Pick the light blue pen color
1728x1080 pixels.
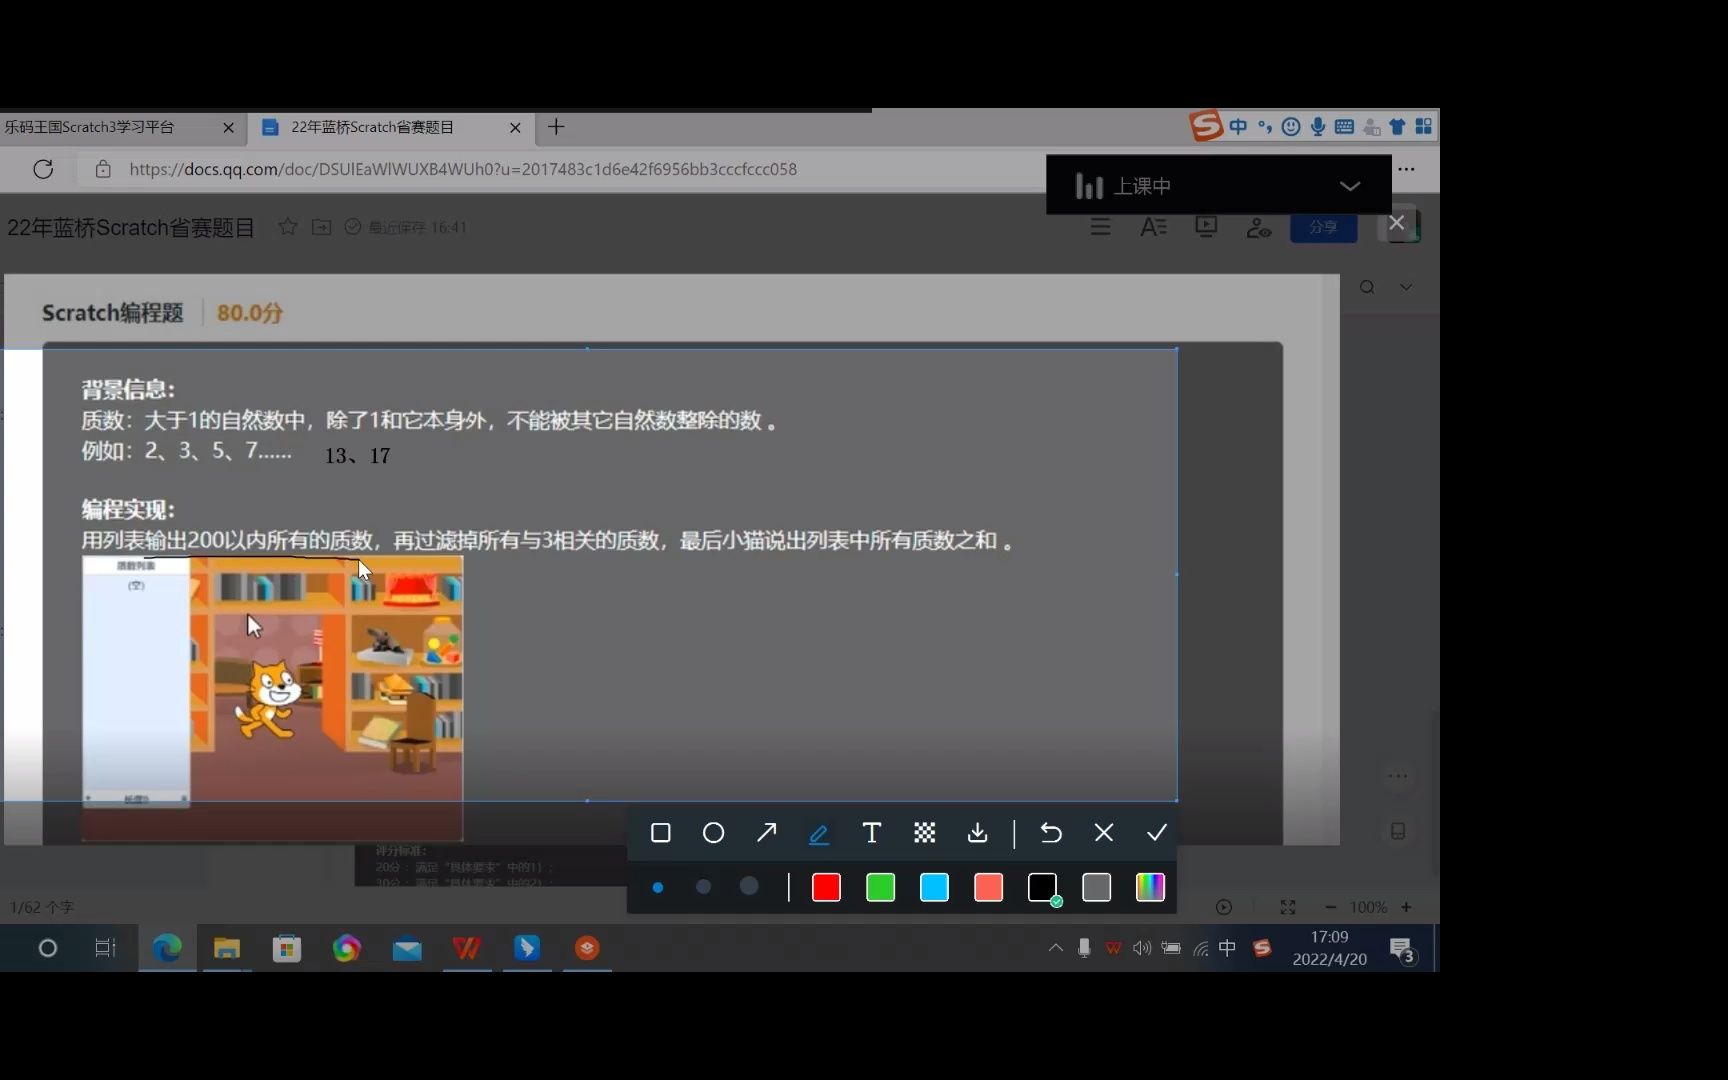click(x=934, y=887)
